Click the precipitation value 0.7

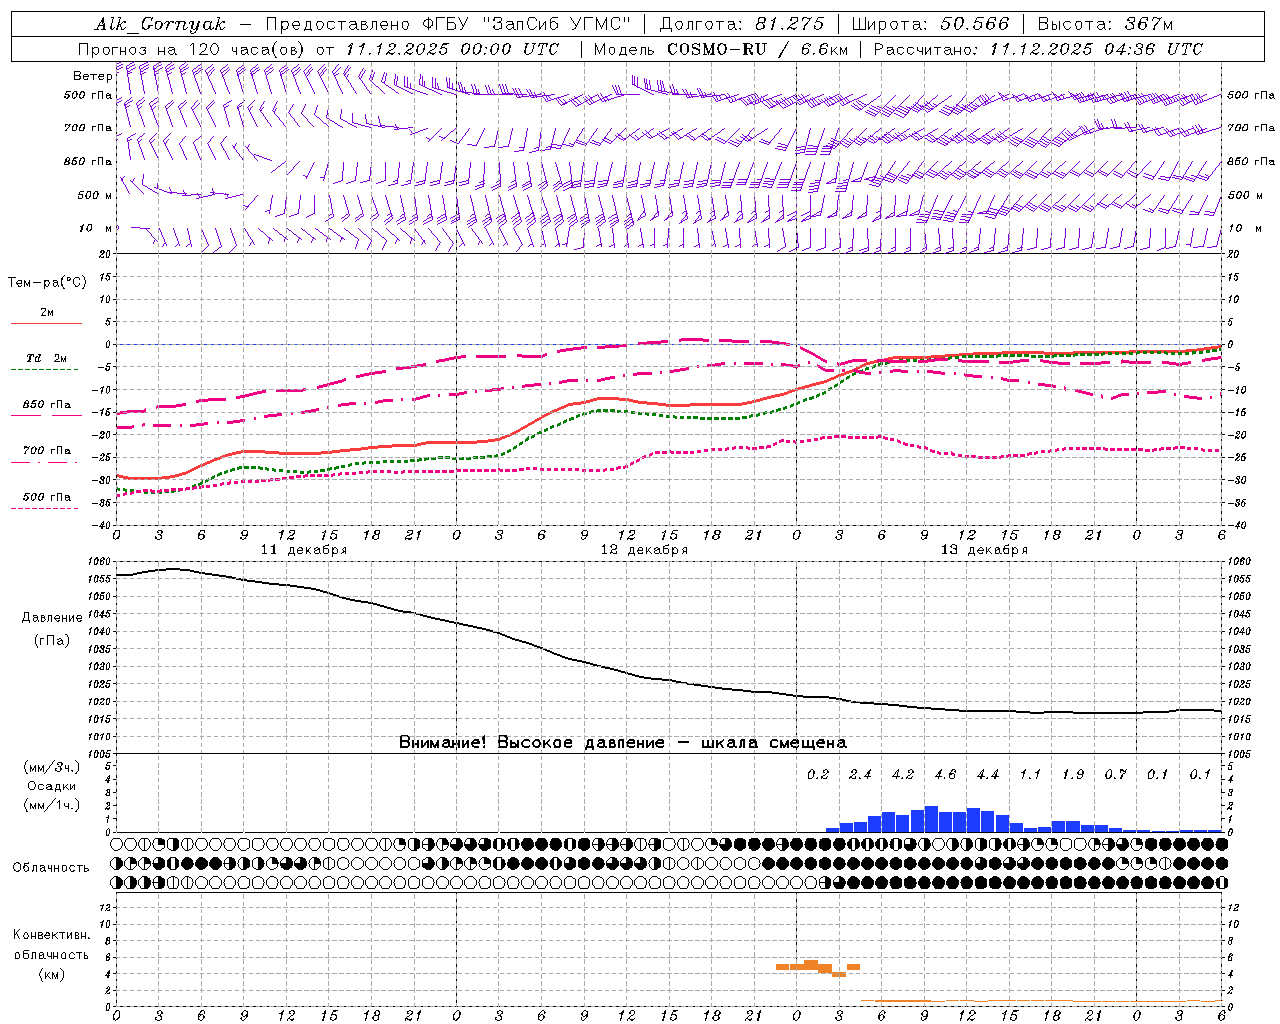1115,775
